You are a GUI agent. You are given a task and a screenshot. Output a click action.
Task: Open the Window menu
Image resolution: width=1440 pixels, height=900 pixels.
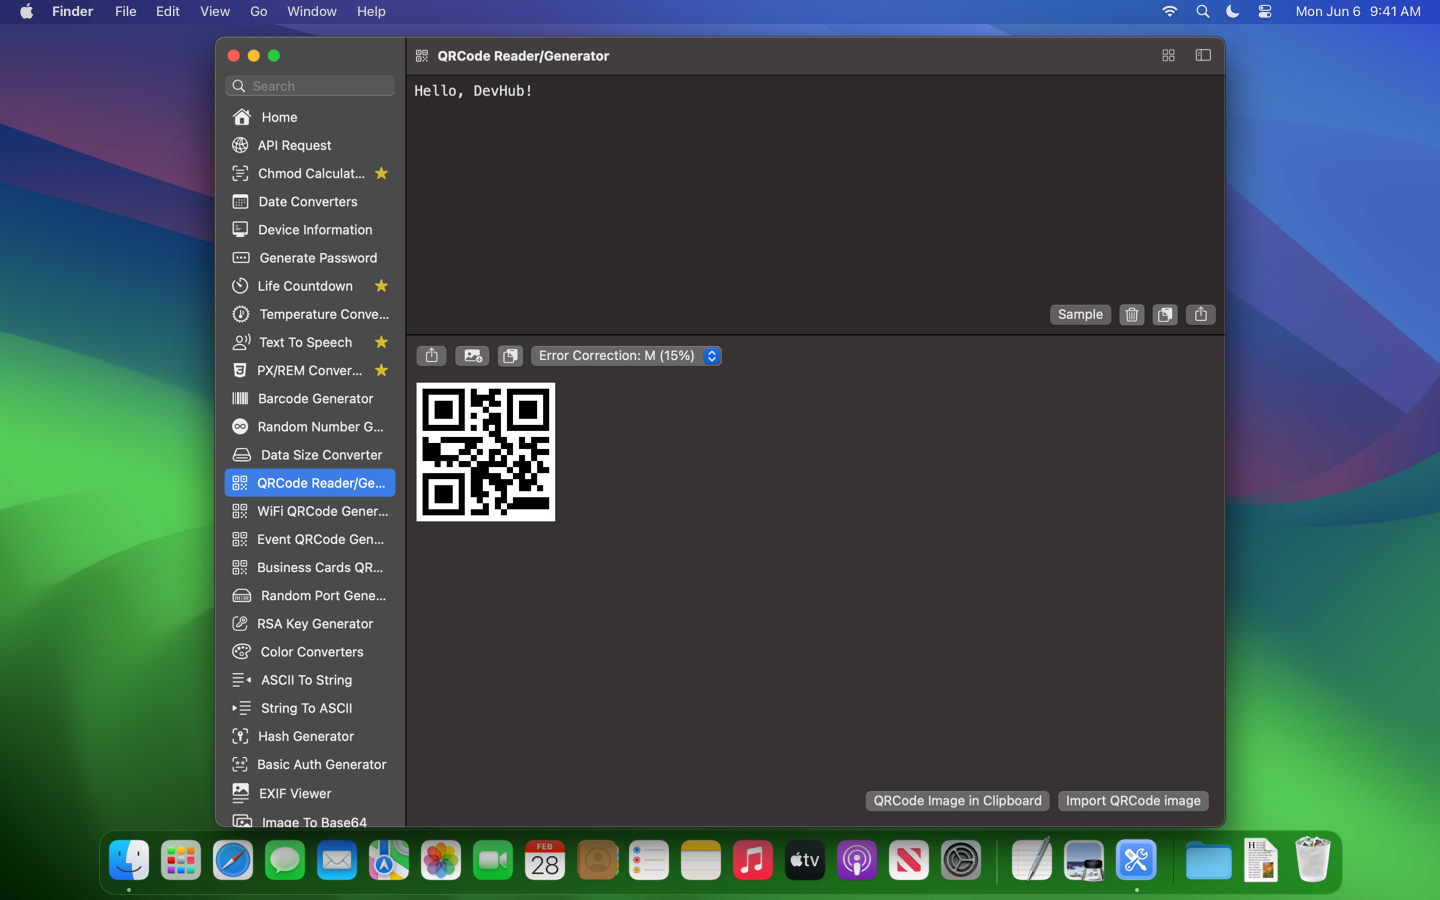click(x=312, y=11)
